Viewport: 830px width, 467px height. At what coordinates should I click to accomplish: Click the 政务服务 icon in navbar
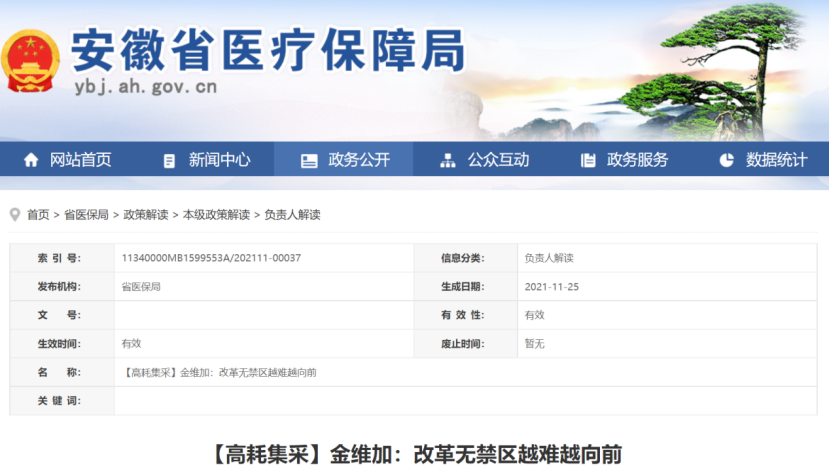click(x=588, y=160)
